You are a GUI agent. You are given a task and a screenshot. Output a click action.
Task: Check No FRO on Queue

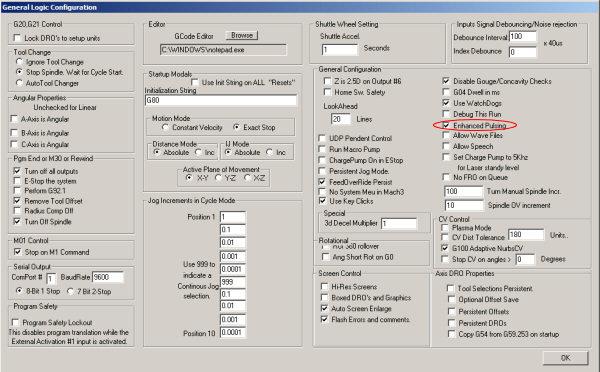[x=446, y=177]
